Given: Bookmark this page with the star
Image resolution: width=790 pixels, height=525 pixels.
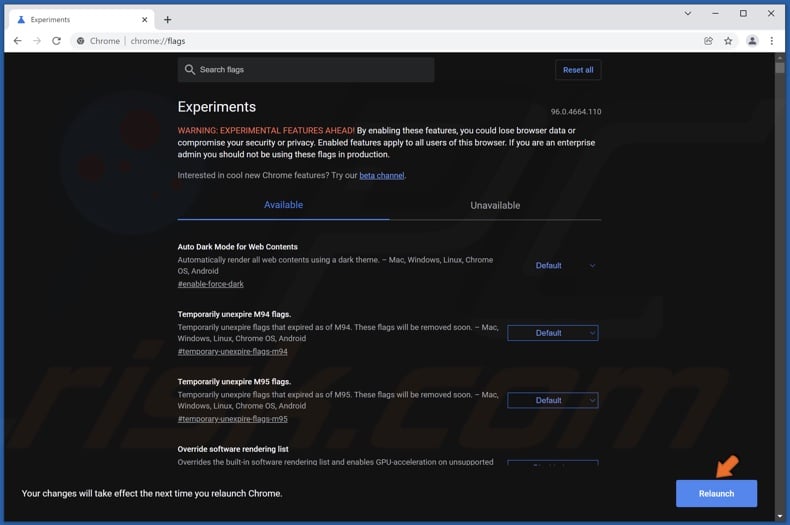Looking at the screenshot, I should [728, 41].
